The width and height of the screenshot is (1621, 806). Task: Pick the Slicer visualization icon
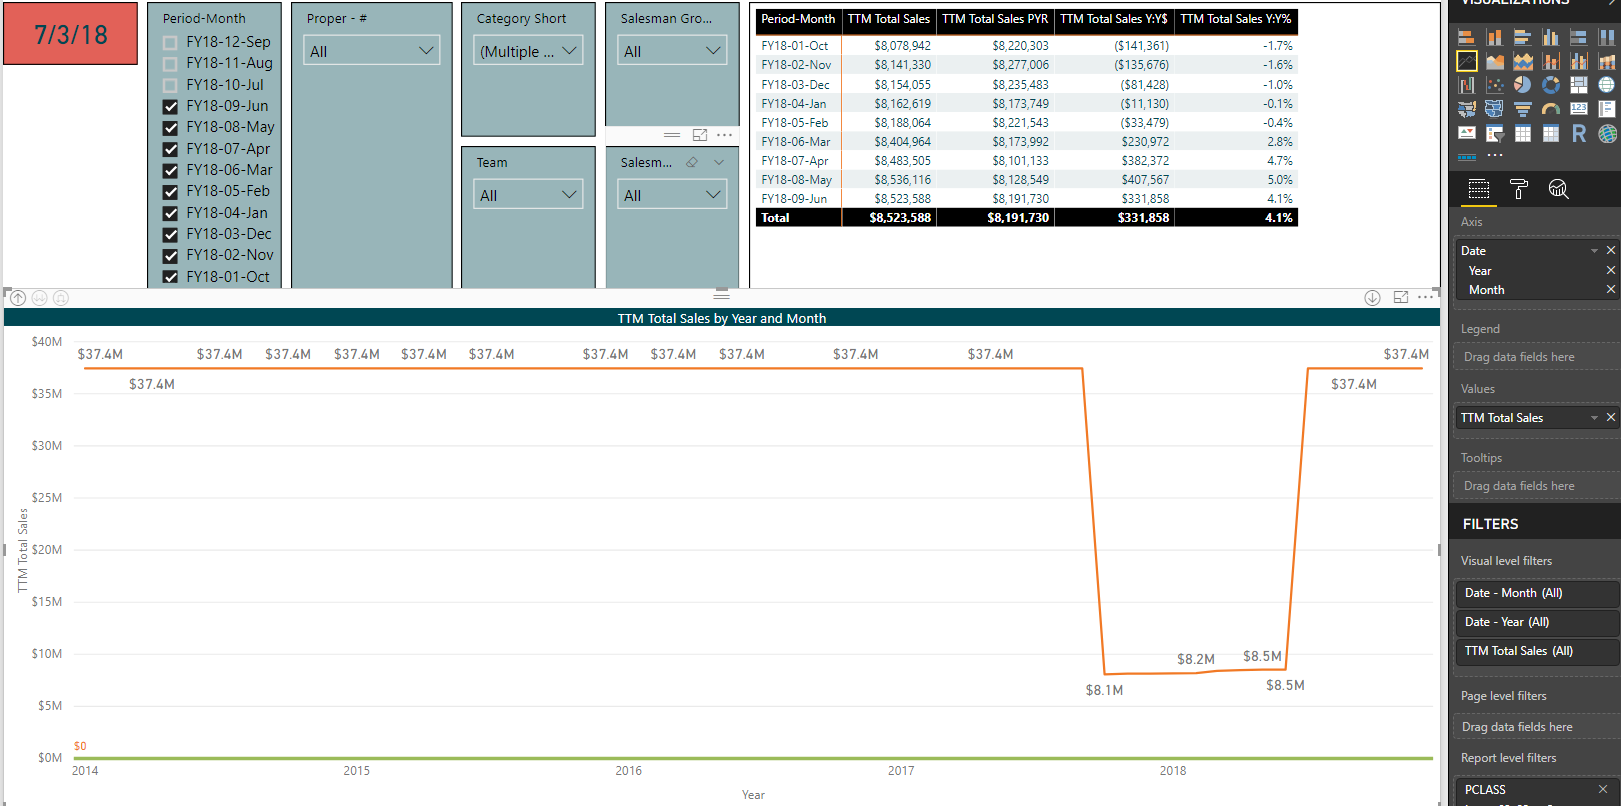pos(1495,133)
